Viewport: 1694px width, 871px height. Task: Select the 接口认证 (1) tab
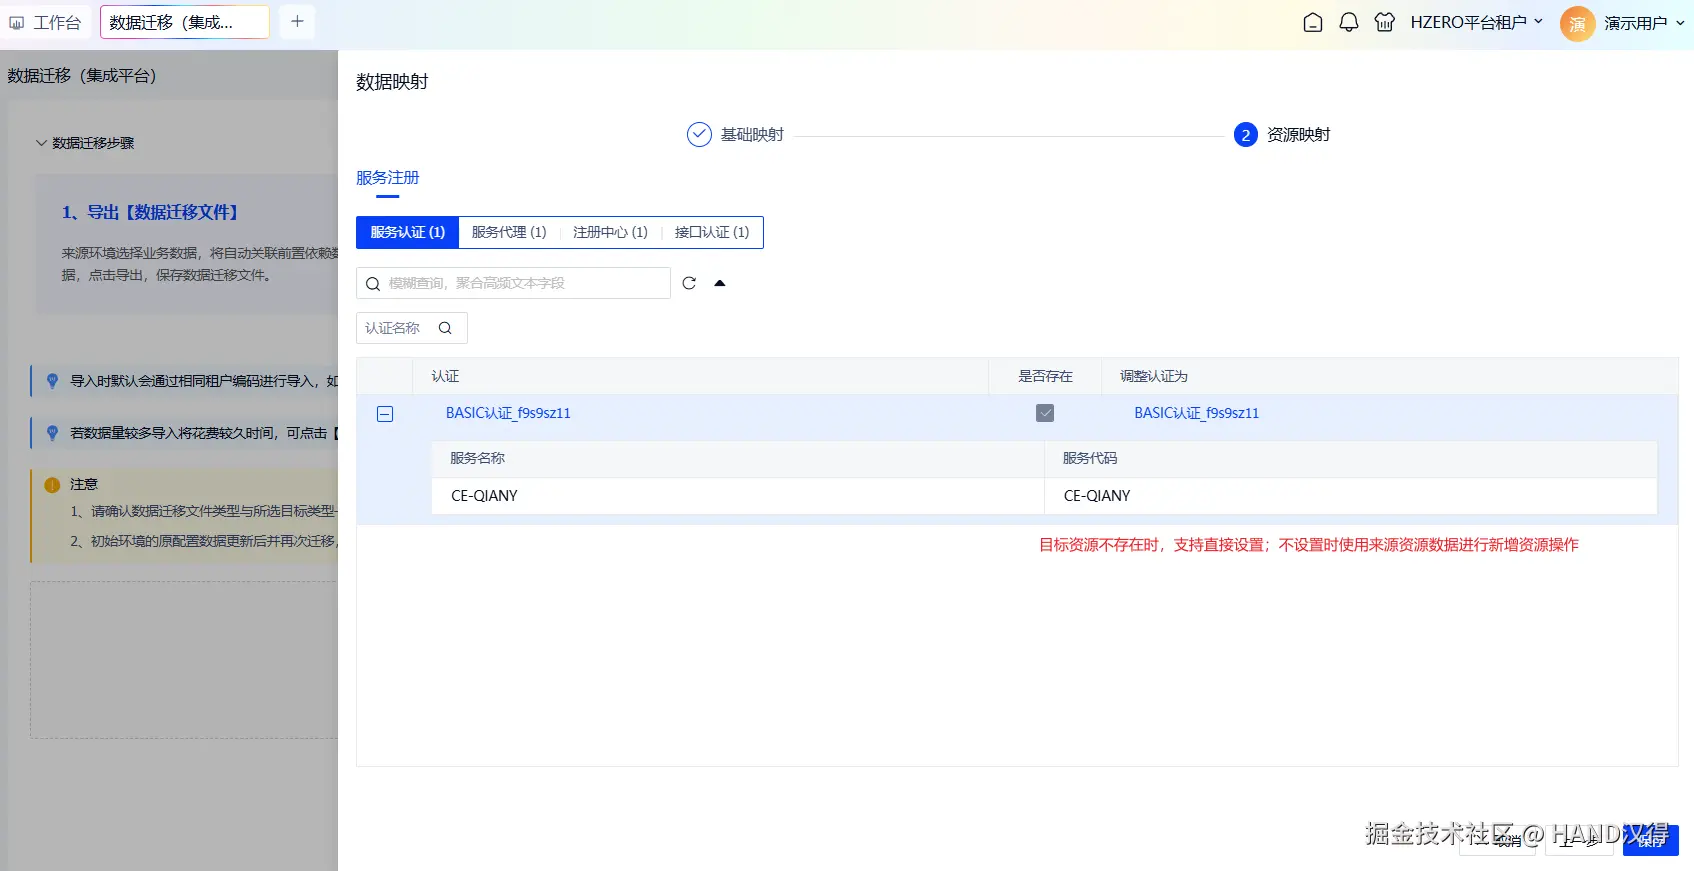712,232
